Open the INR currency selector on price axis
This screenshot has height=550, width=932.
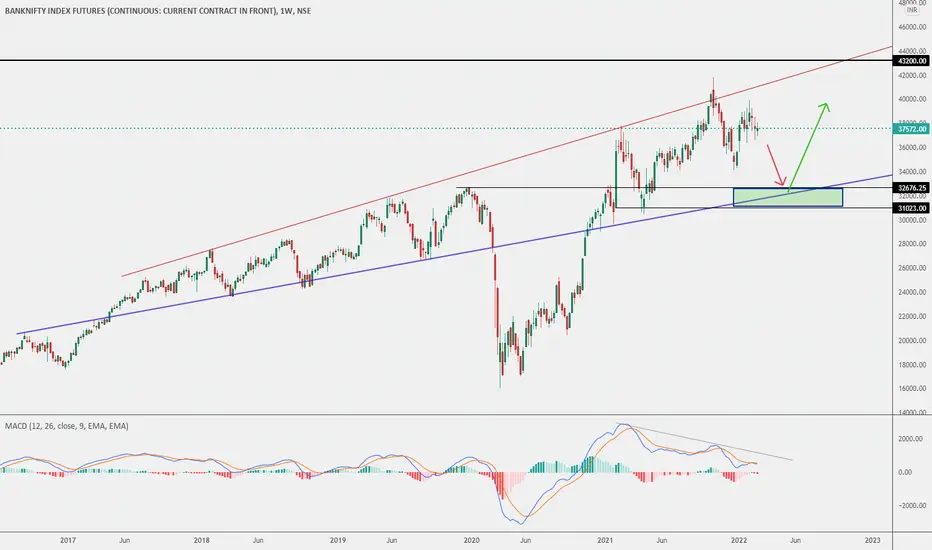pyautogui.click(x=912, y=10)
